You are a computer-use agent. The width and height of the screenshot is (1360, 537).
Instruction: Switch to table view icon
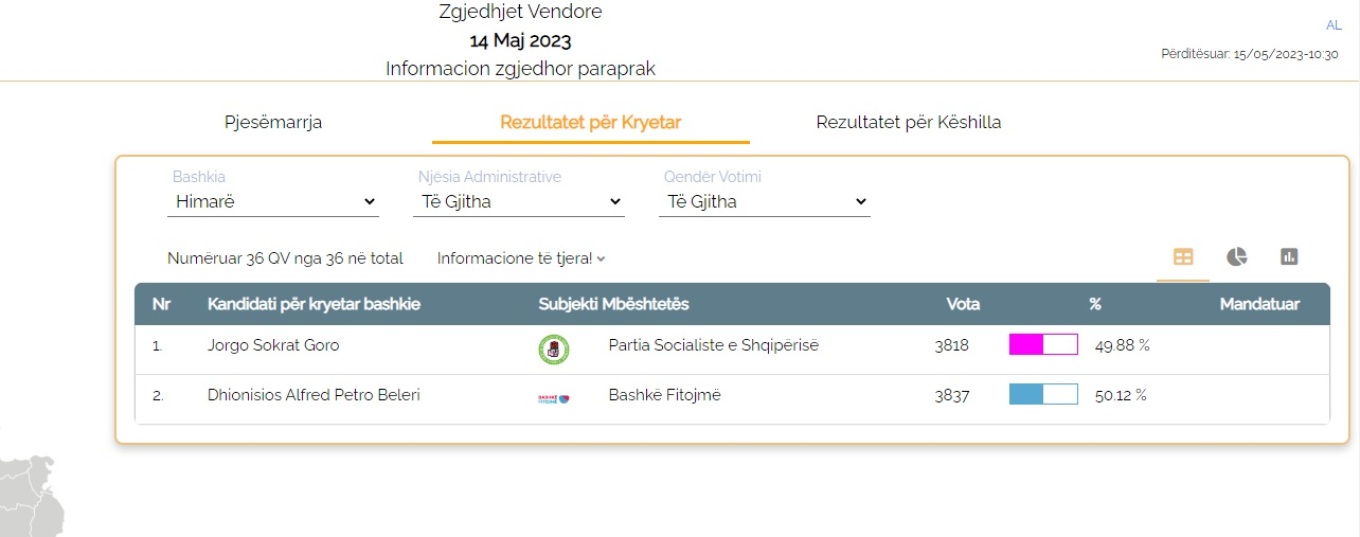tap(1183, 257)
